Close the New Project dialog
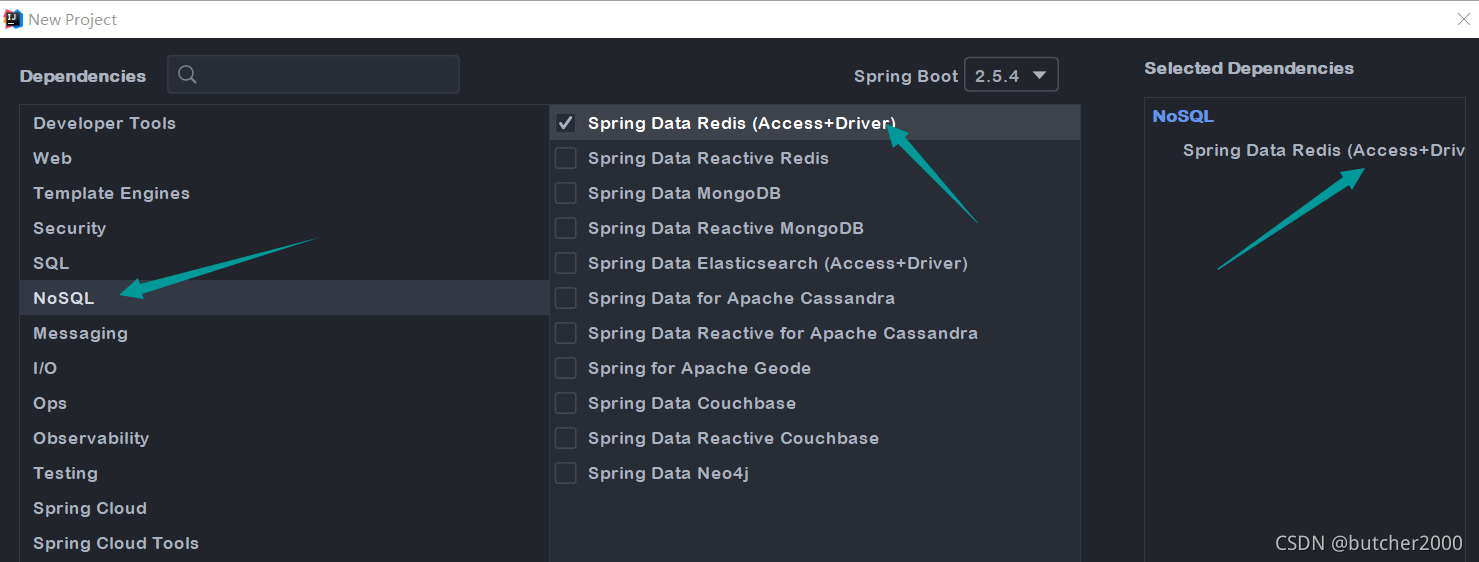This screenshot has width=1479, height=562. [x=1463, y=19]
